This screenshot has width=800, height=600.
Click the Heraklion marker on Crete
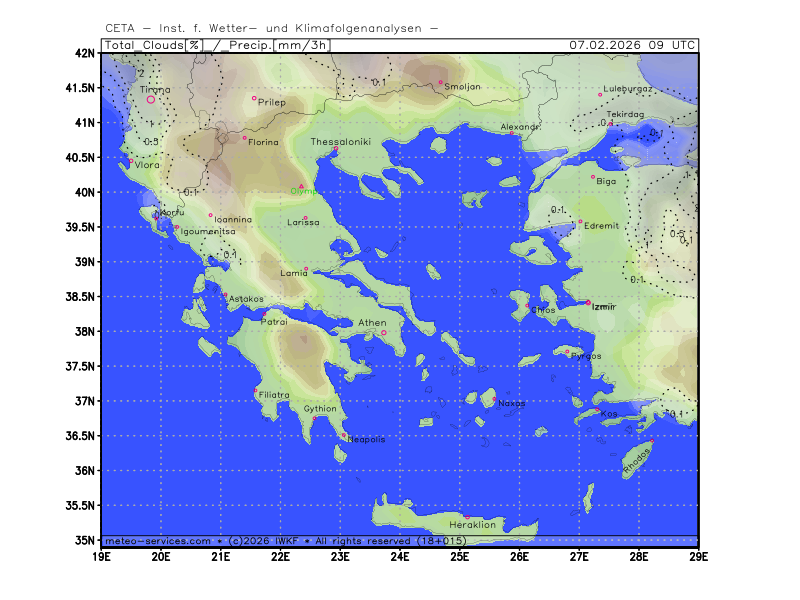[x=466, y=517]
